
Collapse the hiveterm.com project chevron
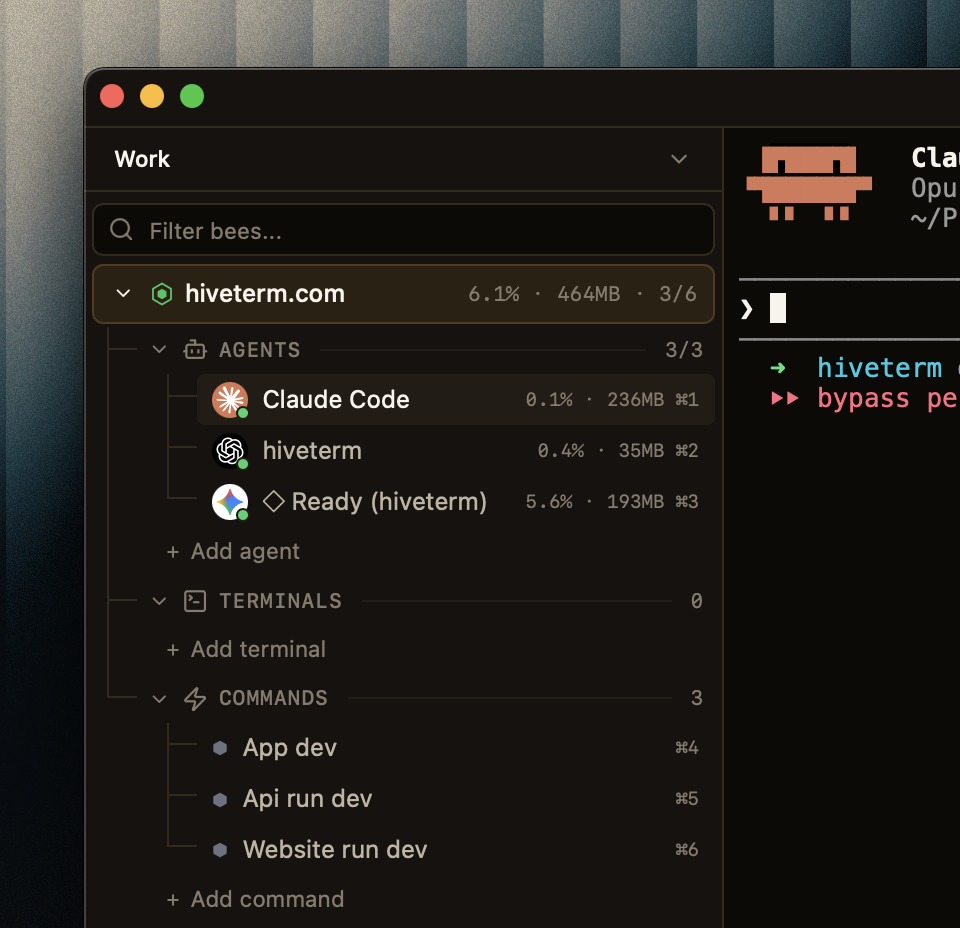point(123,293)
